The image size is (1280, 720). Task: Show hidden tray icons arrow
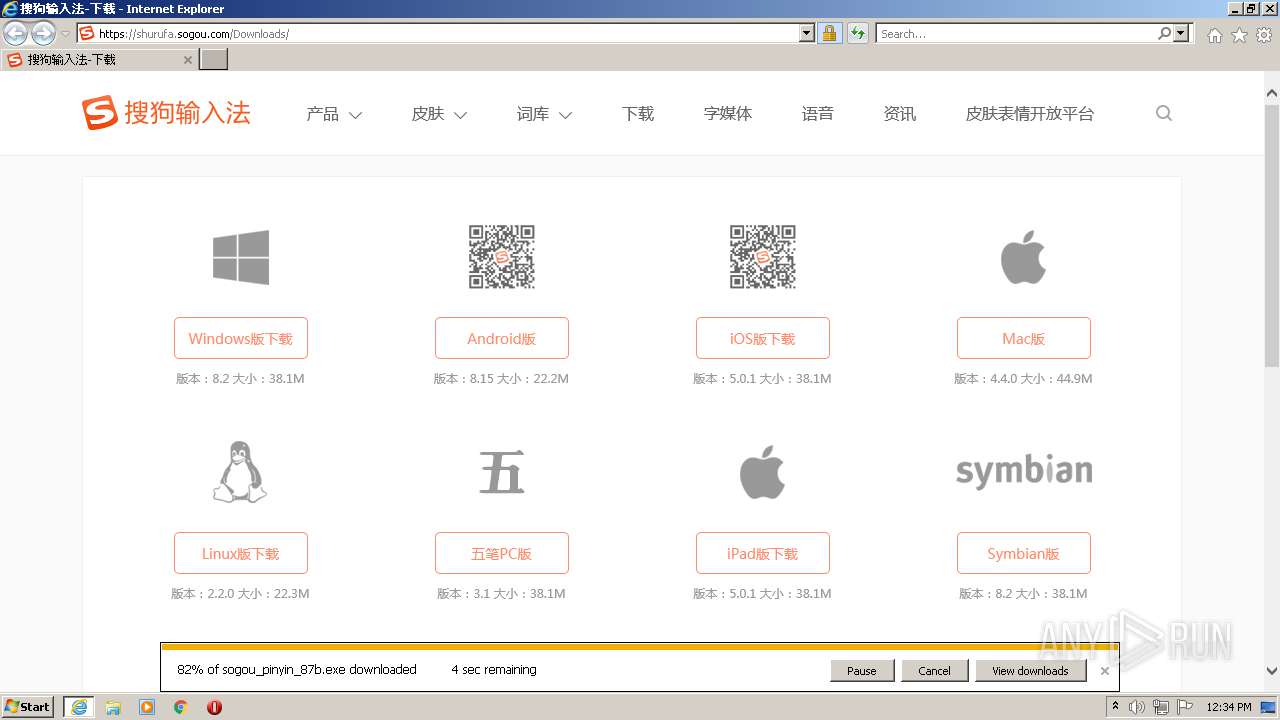(x=1115, y=707)
